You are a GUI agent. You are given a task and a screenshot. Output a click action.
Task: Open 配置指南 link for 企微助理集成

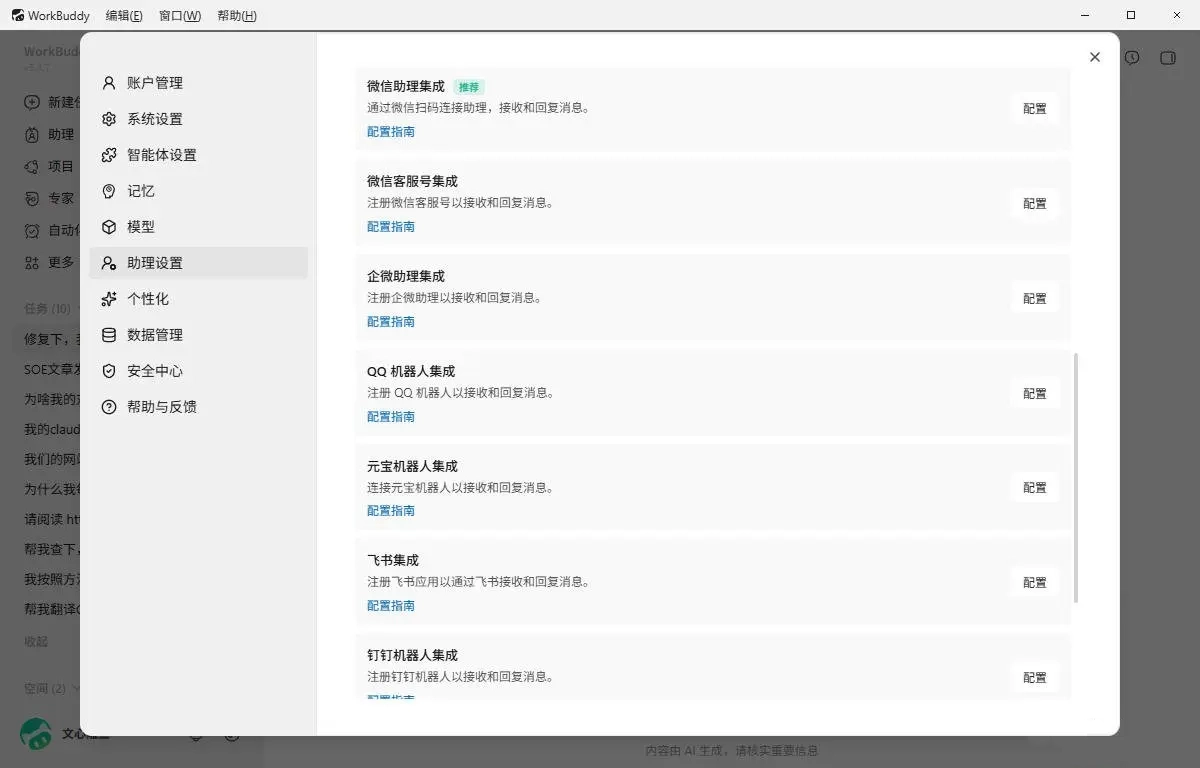pyautogui.click(x=391, y=322)
